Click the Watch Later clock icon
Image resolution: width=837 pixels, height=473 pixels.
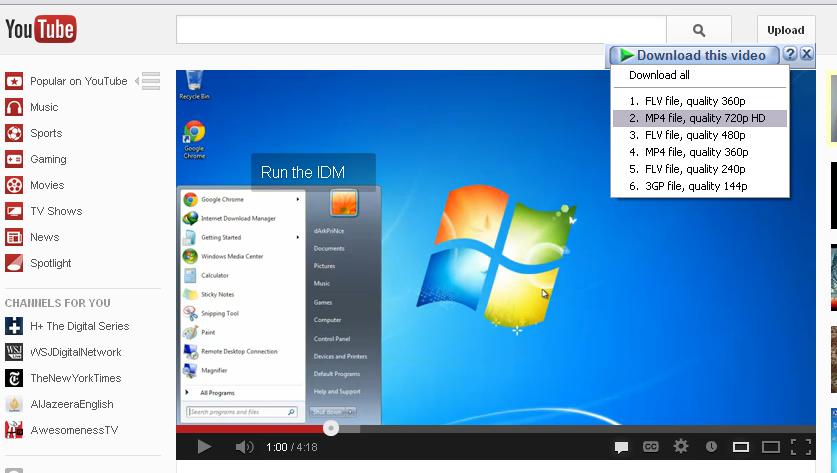711,447
